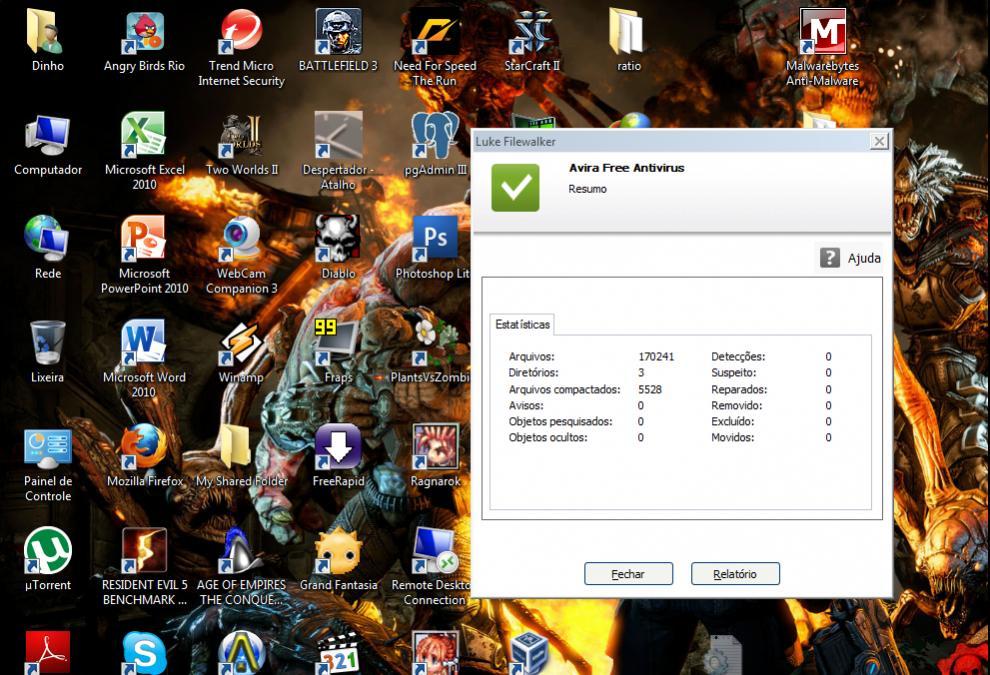This screenshot has width=990, height=675.
Task: Open the Relatório report button
Action: pyautogui.click(x=735, y=574)
